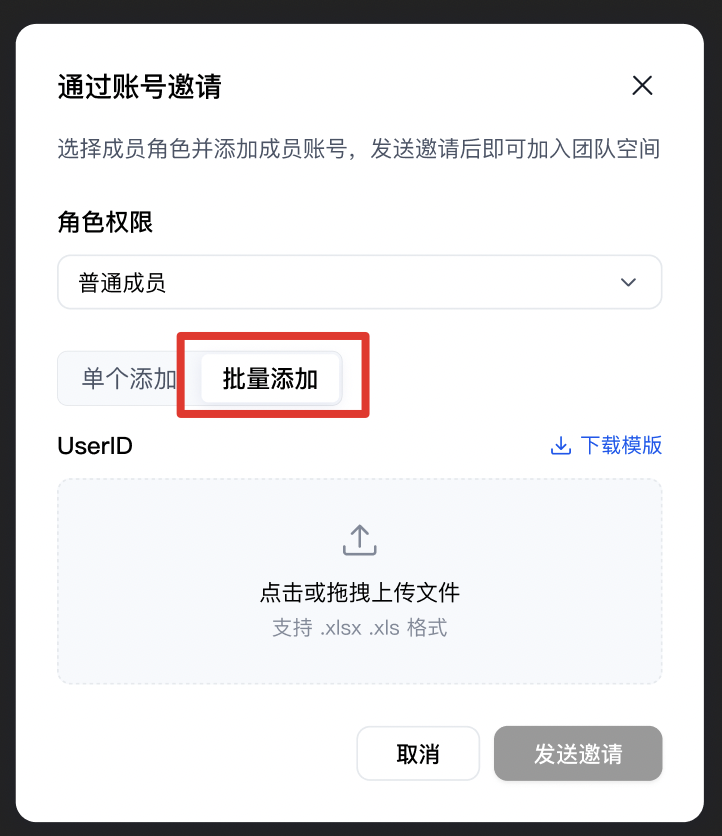The image size is (722, 836).
Task: Click the download arrow icon beside 下载模版
Action: [560, 445]
